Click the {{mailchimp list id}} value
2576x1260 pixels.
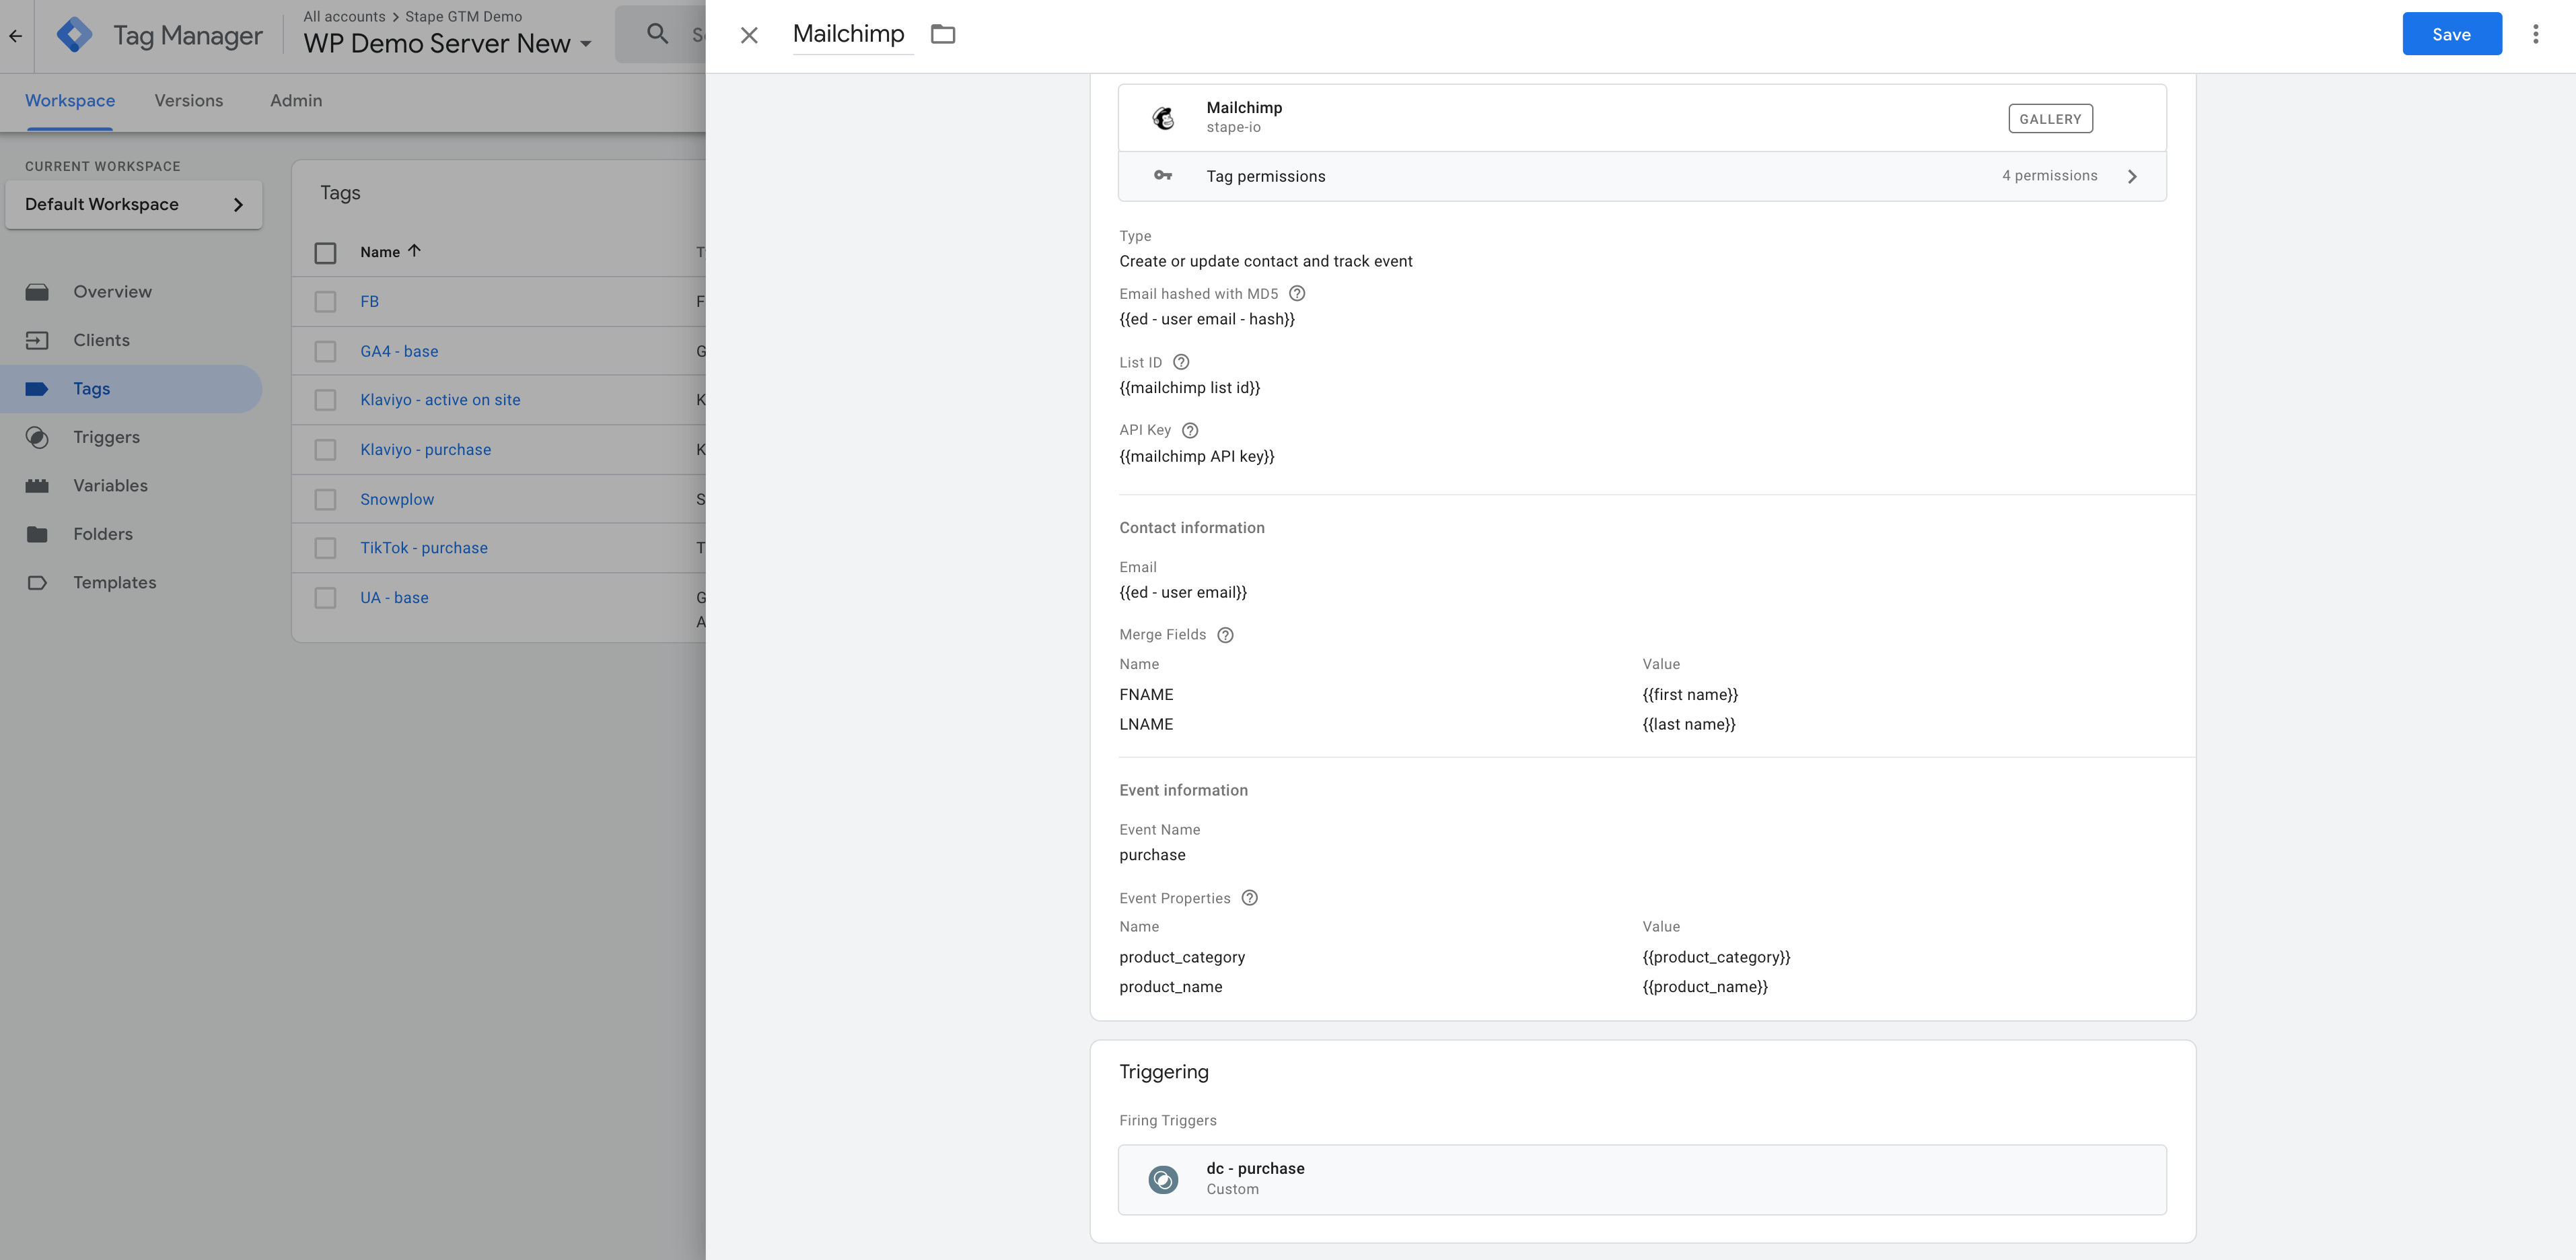click(1190, 388)
